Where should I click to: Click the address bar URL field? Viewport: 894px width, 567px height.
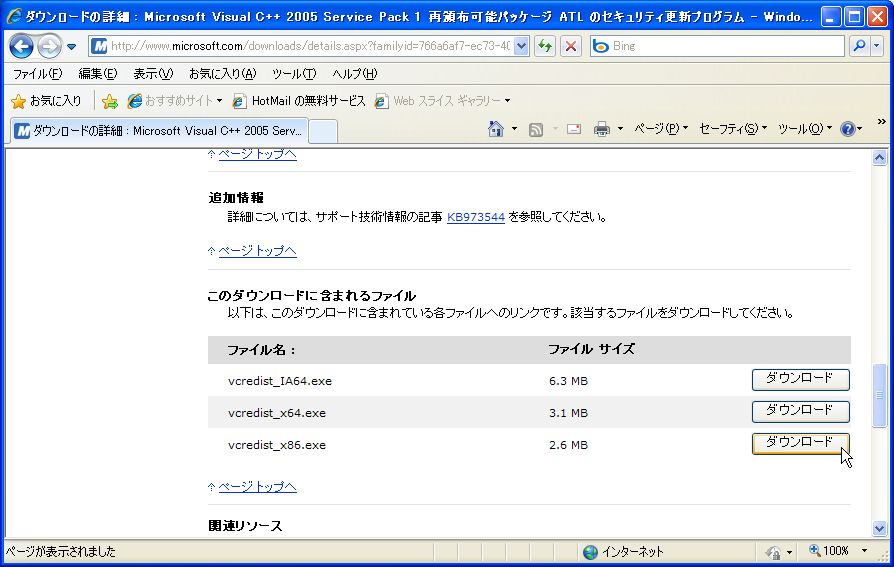(311, 46)
